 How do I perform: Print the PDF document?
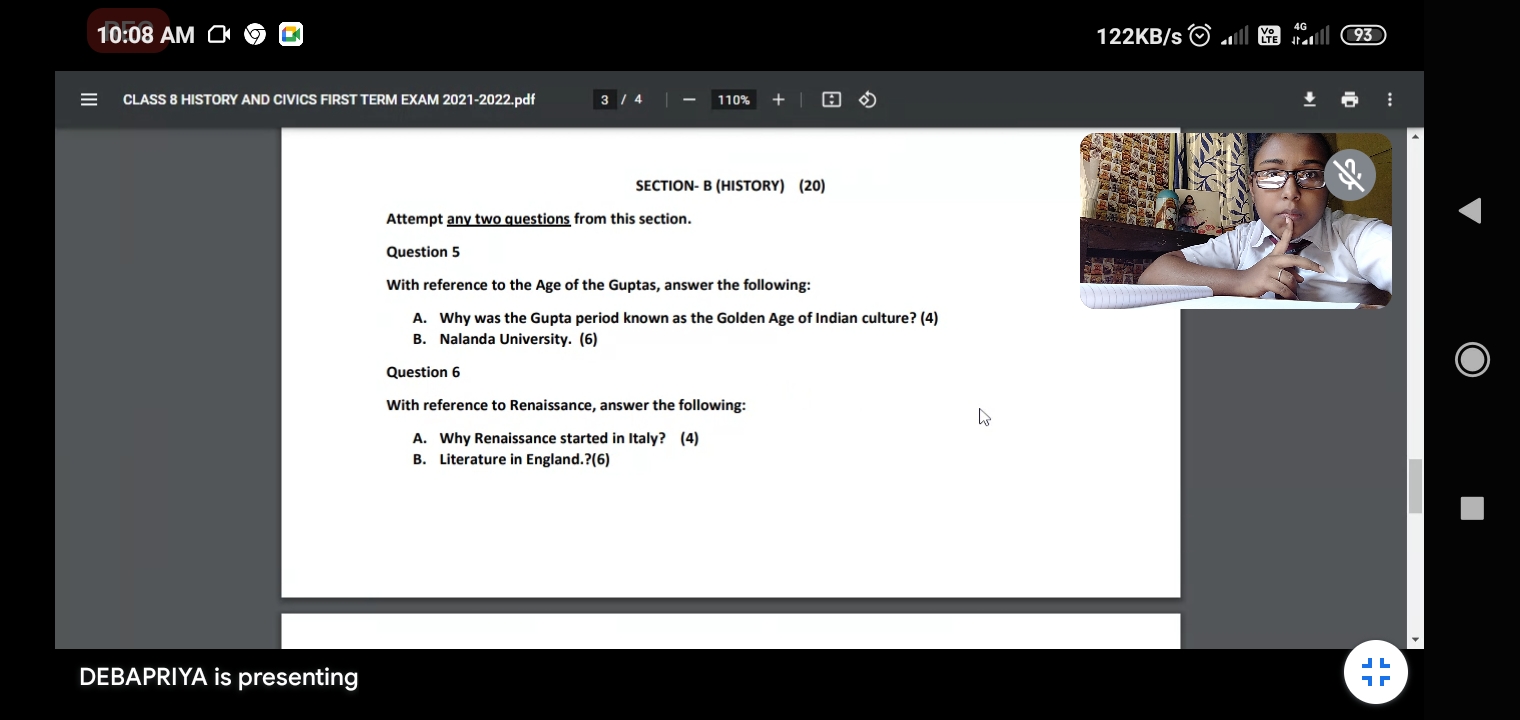click(x=1350, y=100)
